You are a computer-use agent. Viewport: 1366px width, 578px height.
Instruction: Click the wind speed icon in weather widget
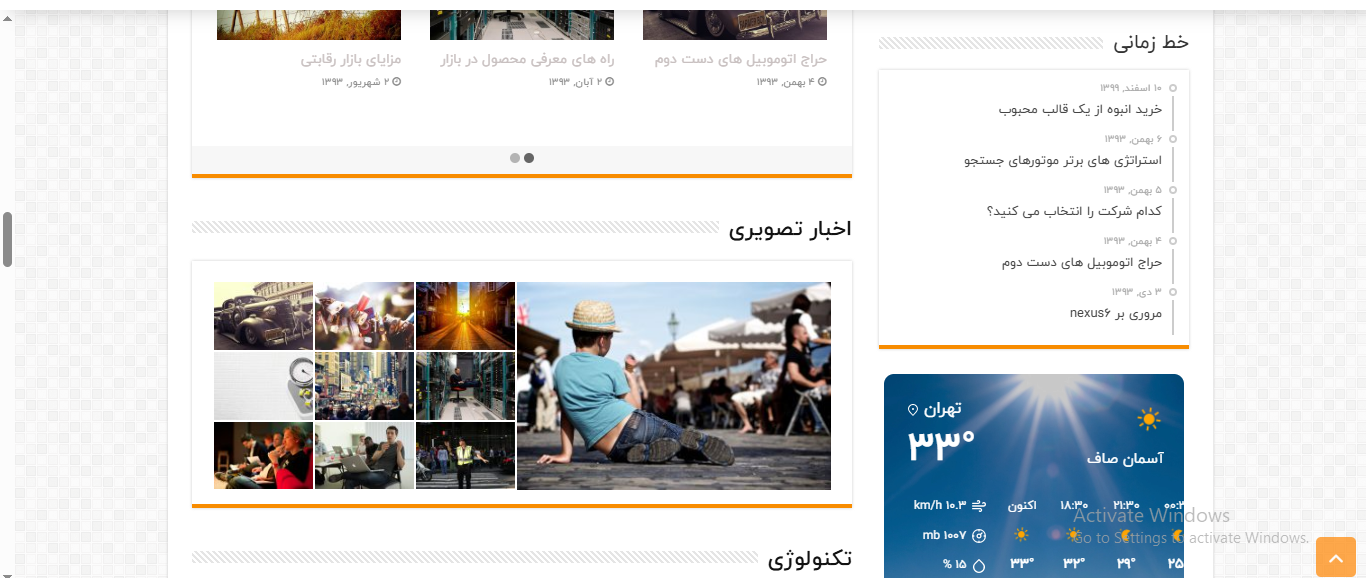coord(979,505)
